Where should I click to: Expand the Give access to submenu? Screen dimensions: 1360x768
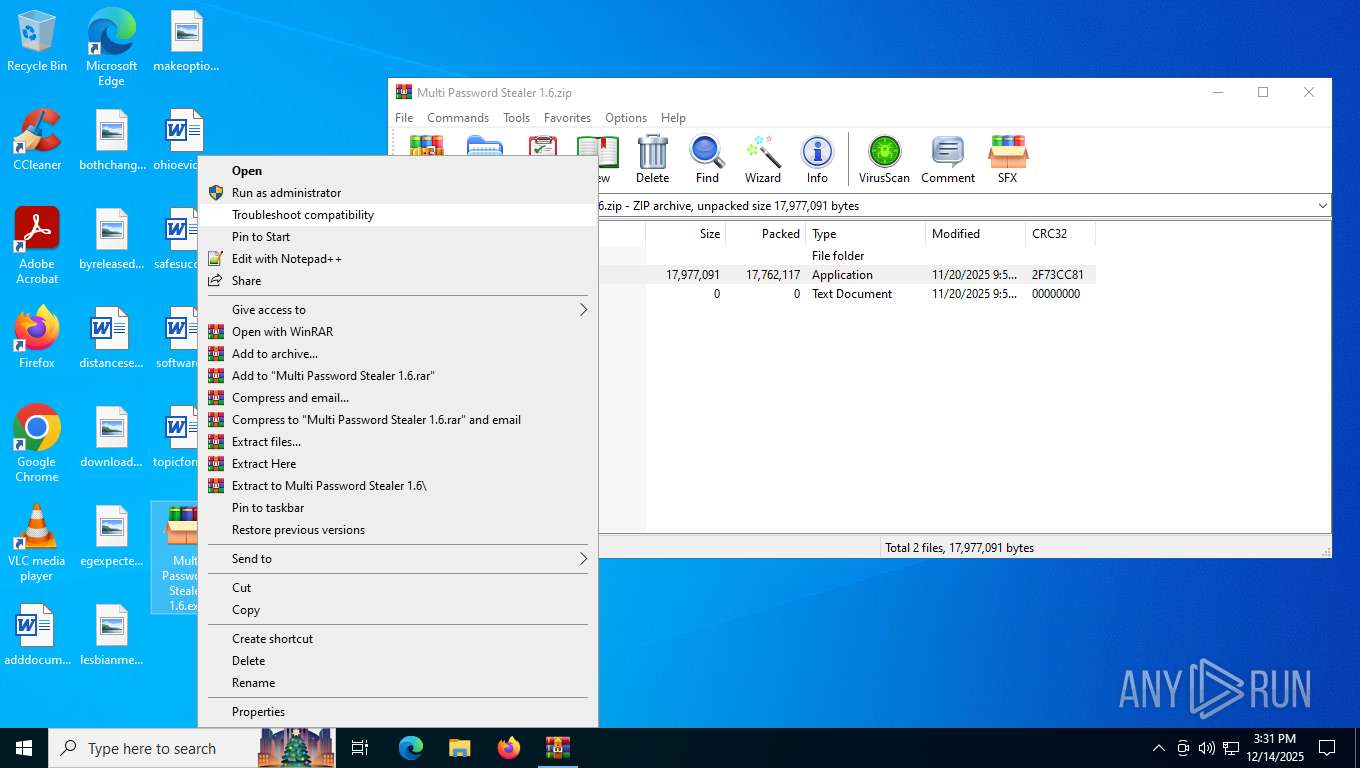pyautogui.click(x=398, y=310)
